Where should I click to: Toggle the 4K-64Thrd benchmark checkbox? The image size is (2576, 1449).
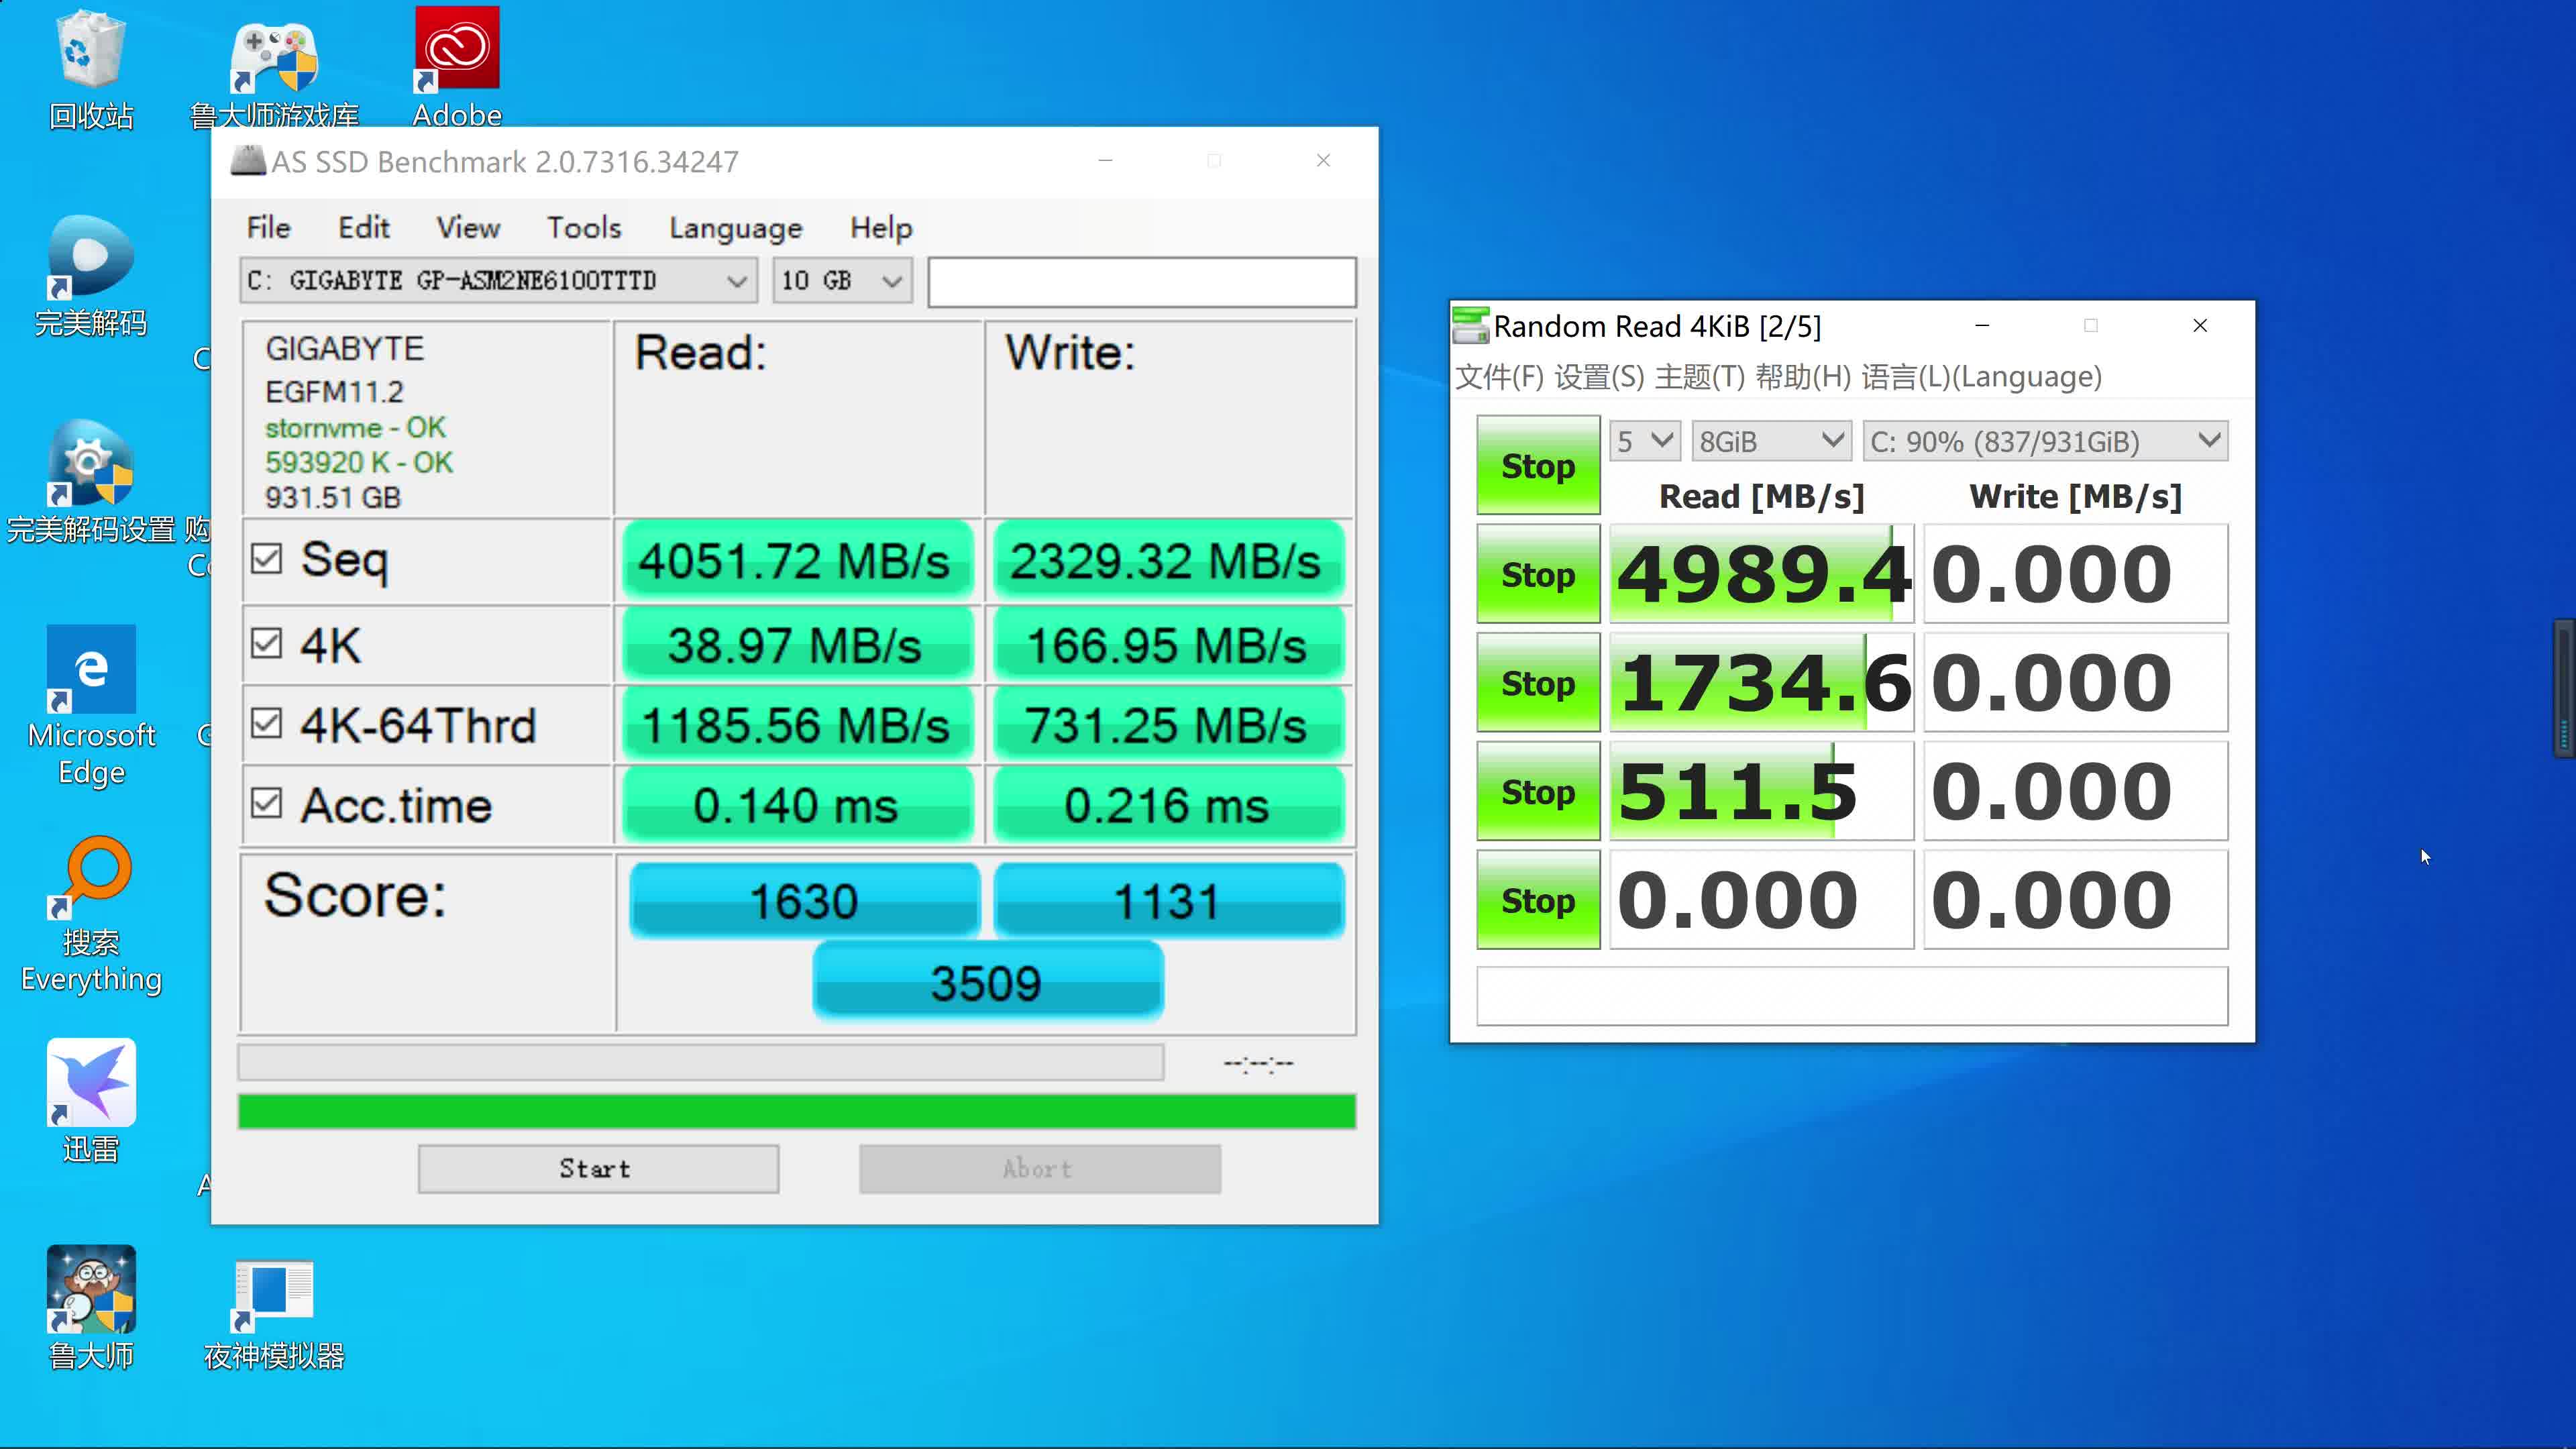267,725
